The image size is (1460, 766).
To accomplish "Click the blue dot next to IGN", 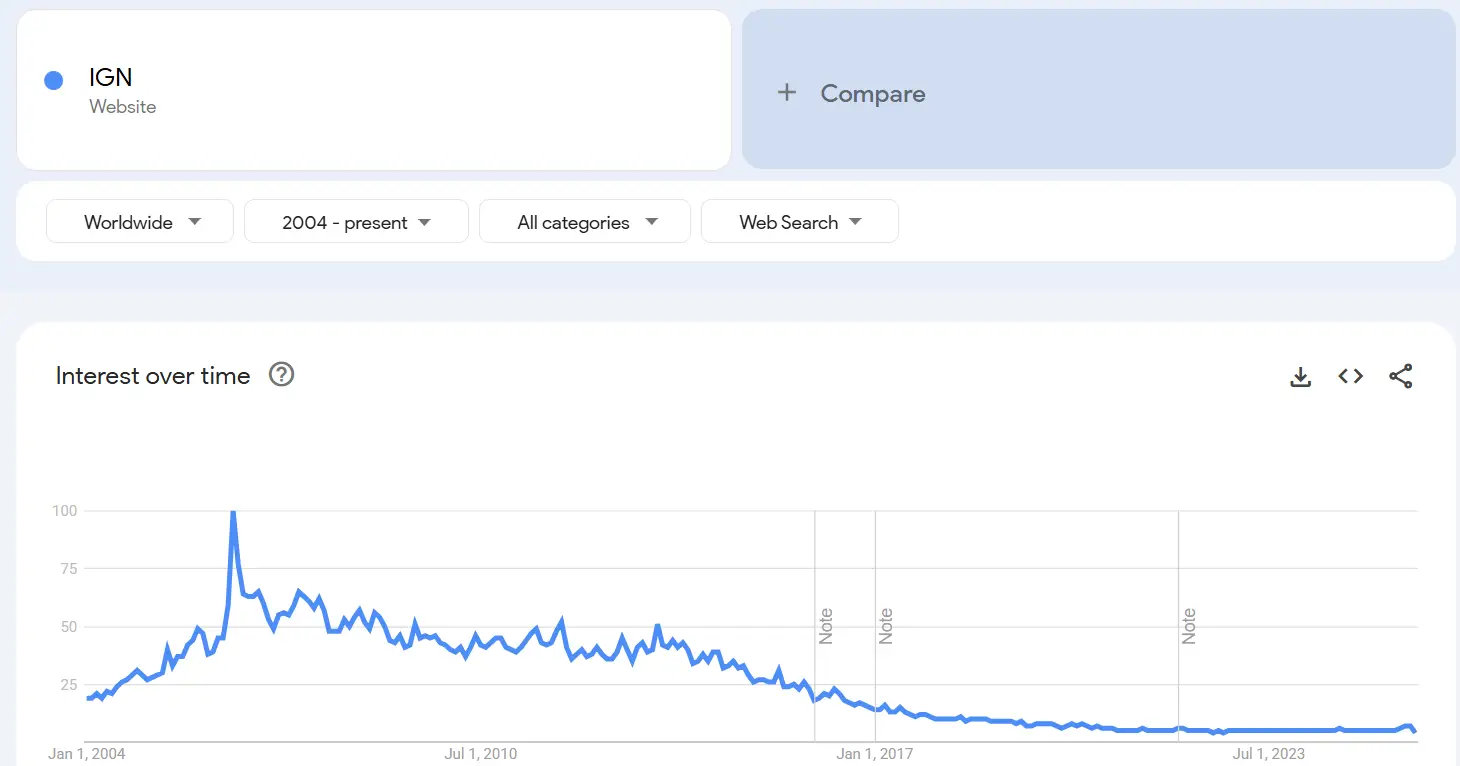I will 54,81.
